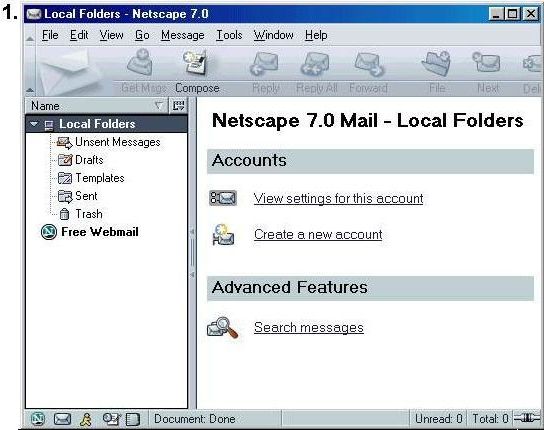Open the Edit menu

coord(79,35)
